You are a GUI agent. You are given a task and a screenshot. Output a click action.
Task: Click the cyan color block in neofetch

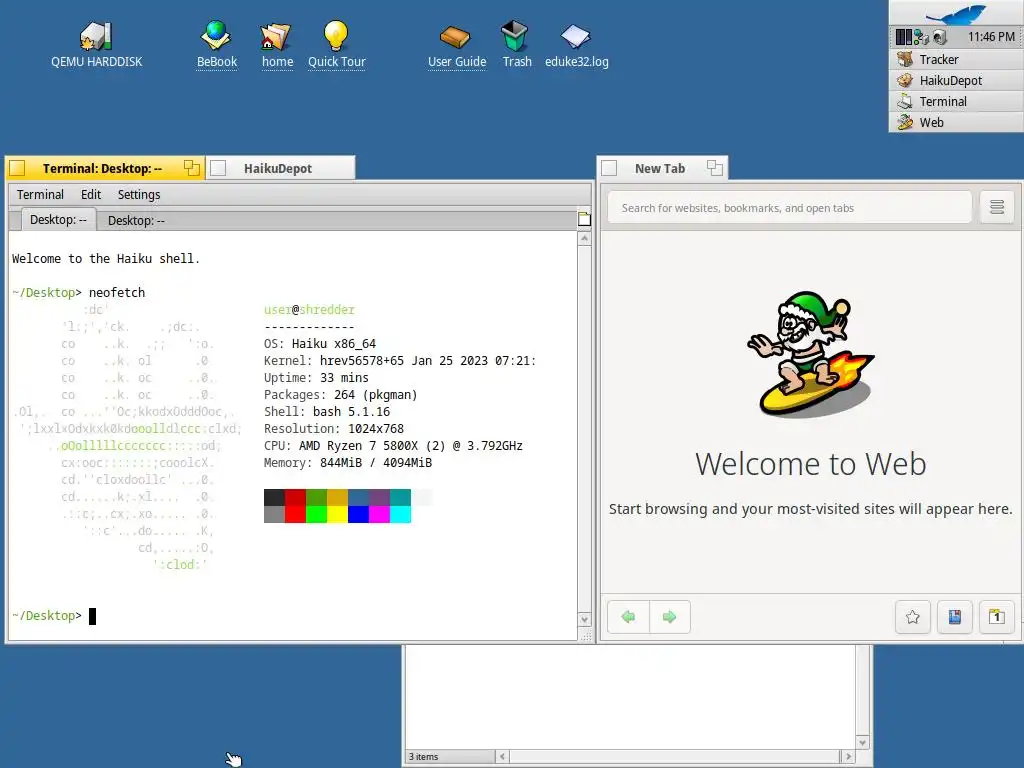(x=400, y=515)
